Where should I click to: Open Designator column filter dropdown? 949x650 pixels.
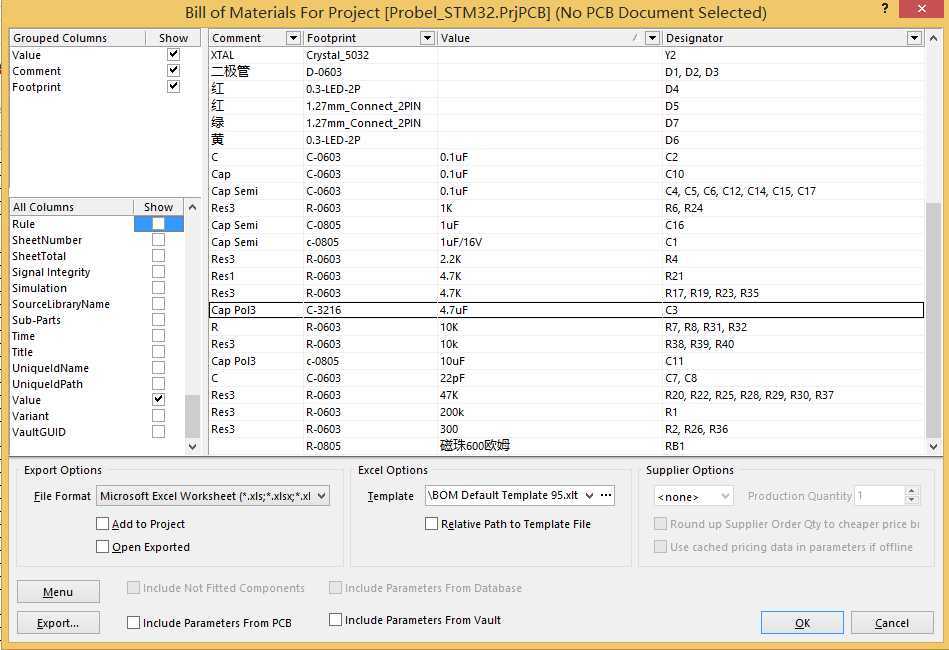click(914, 38)
